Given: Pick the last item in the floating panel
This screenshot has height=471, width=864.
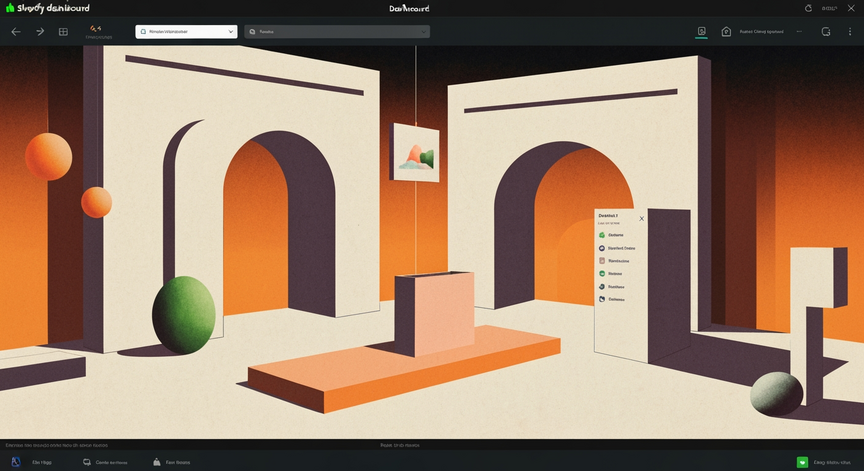Looking at the screenshot, I should pyautogui.click(x=612, y=300).
